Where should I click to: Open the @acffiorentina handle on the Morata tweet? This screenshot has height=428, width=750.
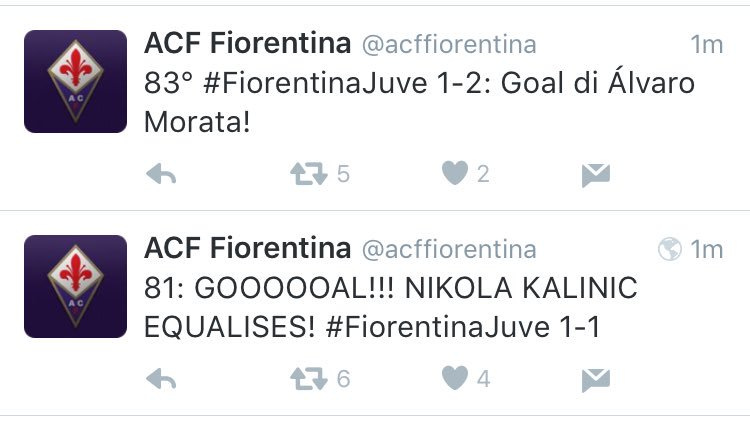click(x=449, y=45)
